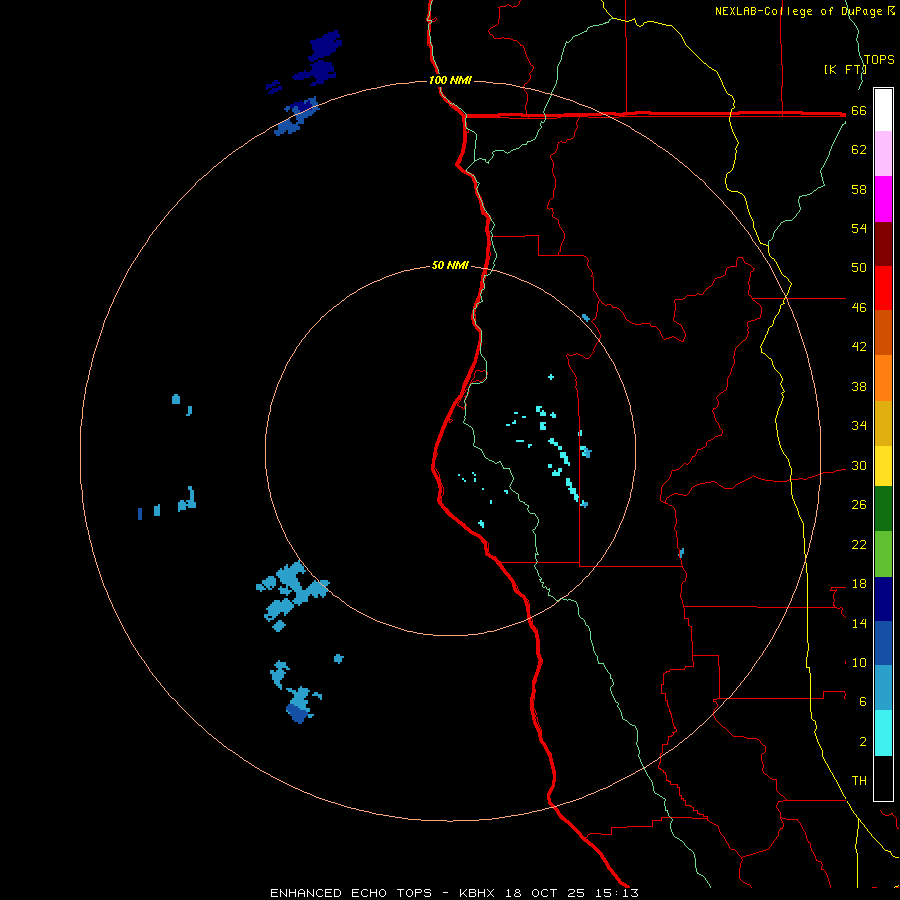Click the 100 NMI range ring label
The height and width of the screenshot is (900, 900).
(450, 80)
